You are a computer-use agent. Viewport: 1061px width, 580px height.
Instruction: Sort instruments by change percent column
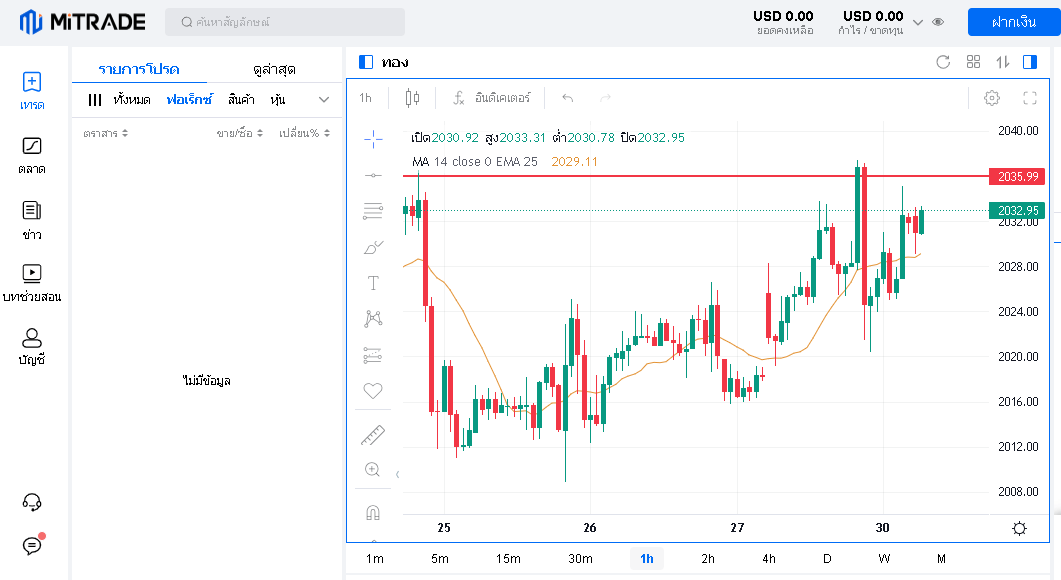point(305,133)
